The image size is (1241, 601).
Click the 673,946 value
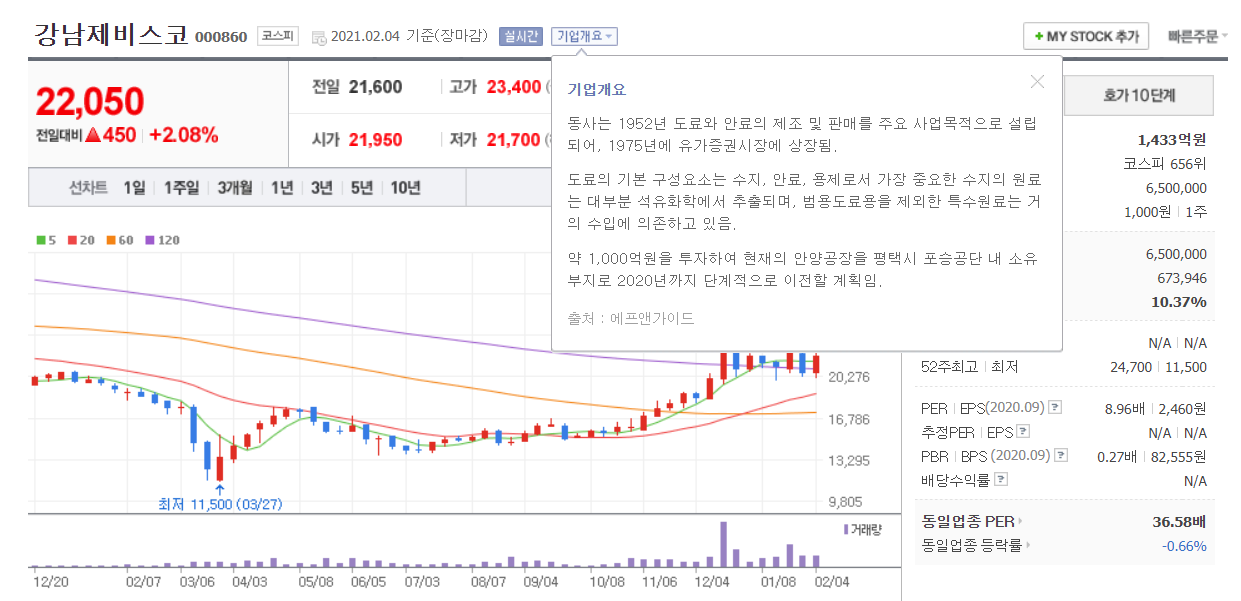tap(1181, 278)
